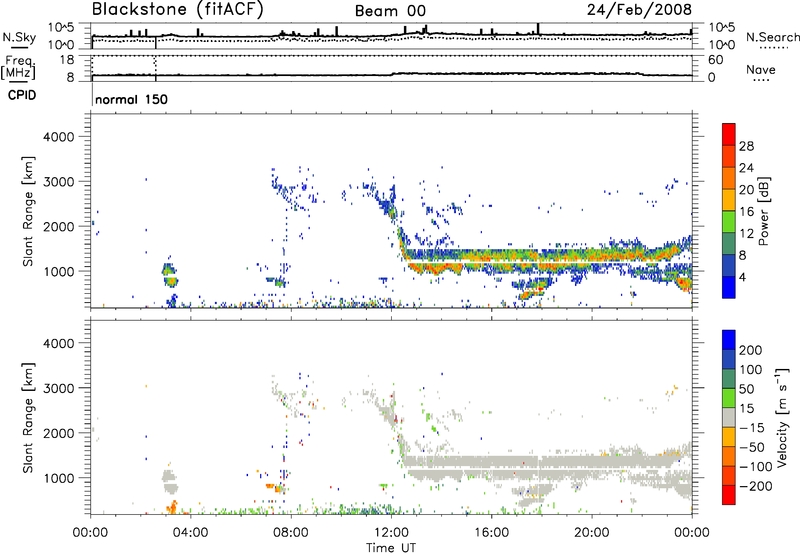Click the 'N.Sky' axis label
Image resolution: width=800 pixels, height=554 pixels.
[x=19, y=38]
